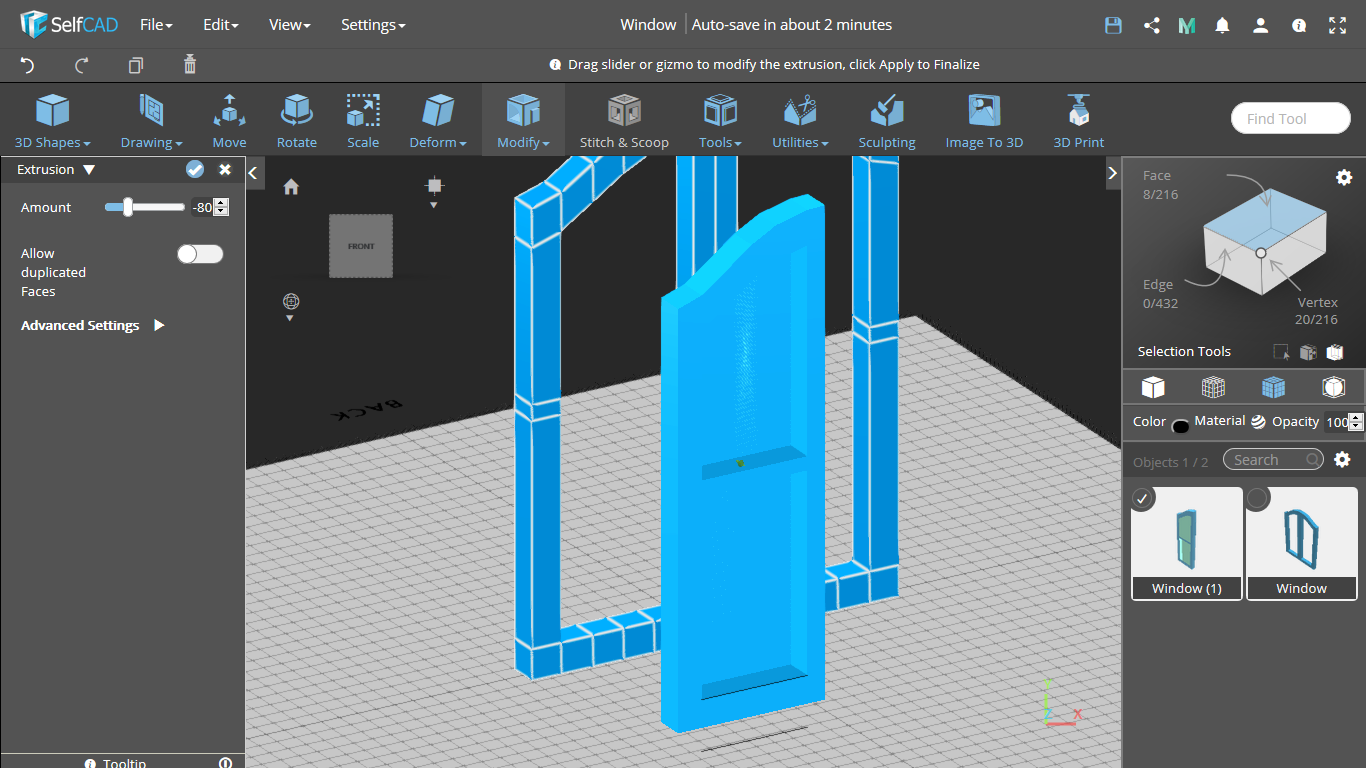Select the Move tool
This screenshot has height=768, width=1366.
click(x=229, y=120)
